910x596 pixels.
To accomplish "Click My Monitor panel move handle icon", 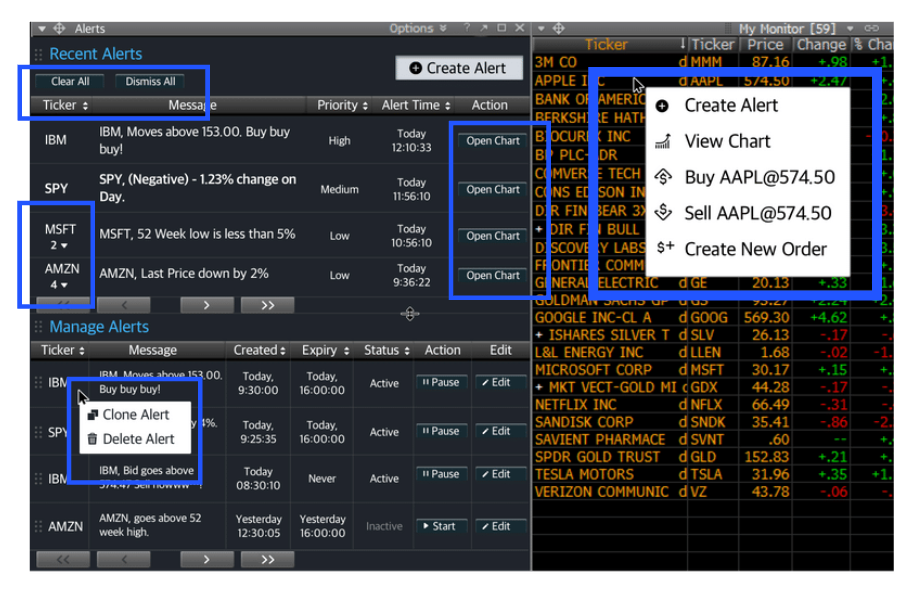I will (x=558, y=28).
